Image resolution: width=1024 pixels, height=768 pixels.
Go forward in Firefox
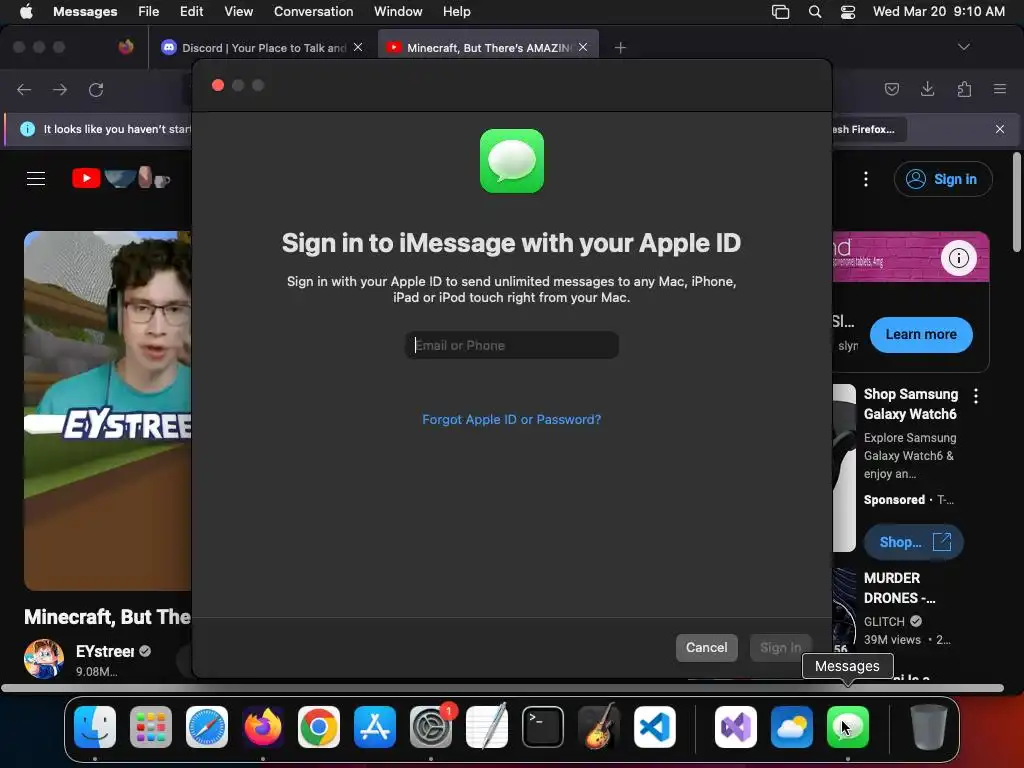point(60,89)
